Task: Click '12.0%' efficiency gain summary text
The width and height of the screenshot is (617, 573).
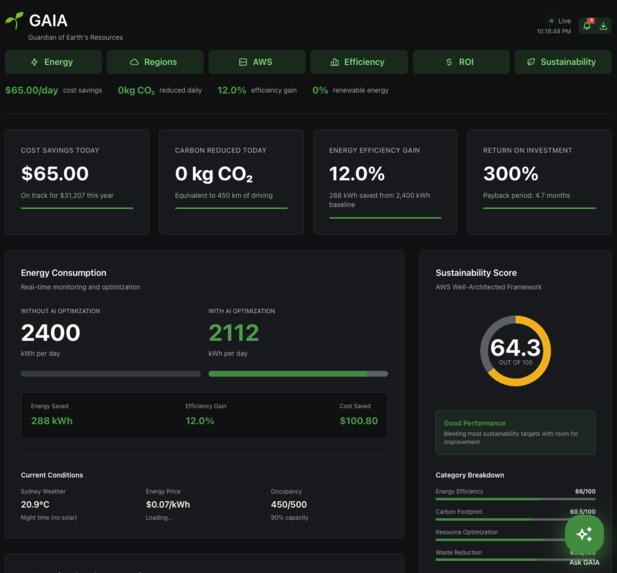Action: [232, 91]
